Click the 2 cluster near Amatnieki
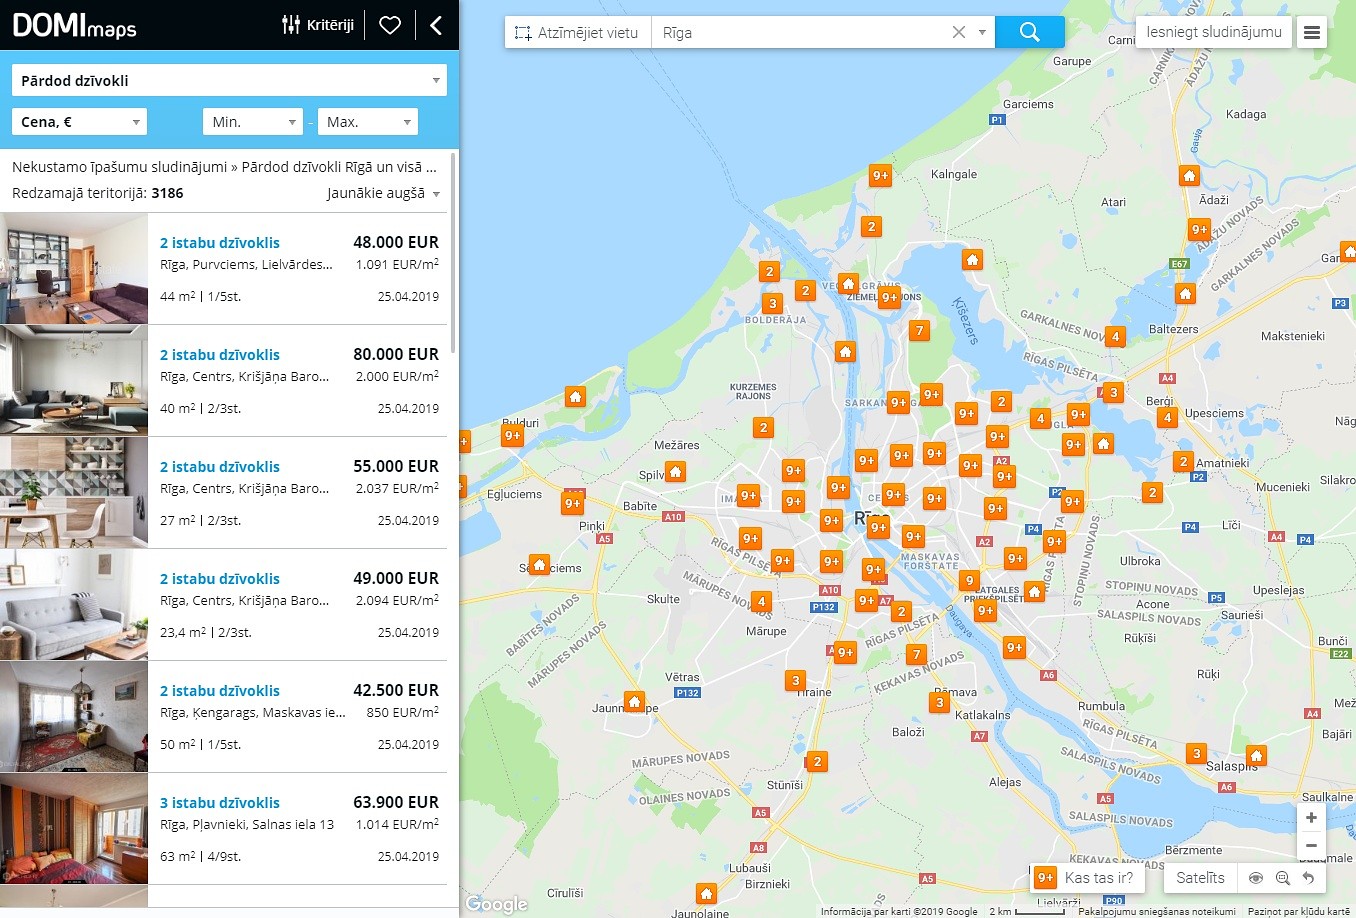 click(1183, 461)
